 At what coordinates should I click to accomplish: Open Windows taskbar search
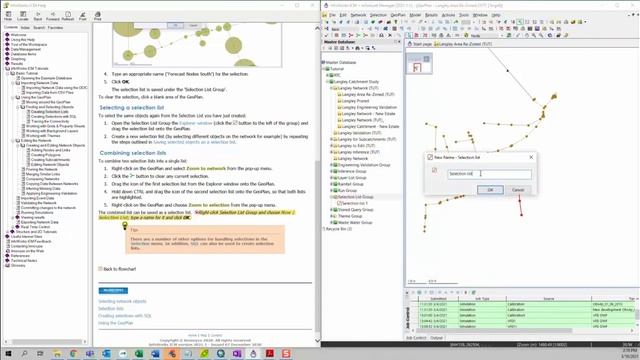[24, 353]
